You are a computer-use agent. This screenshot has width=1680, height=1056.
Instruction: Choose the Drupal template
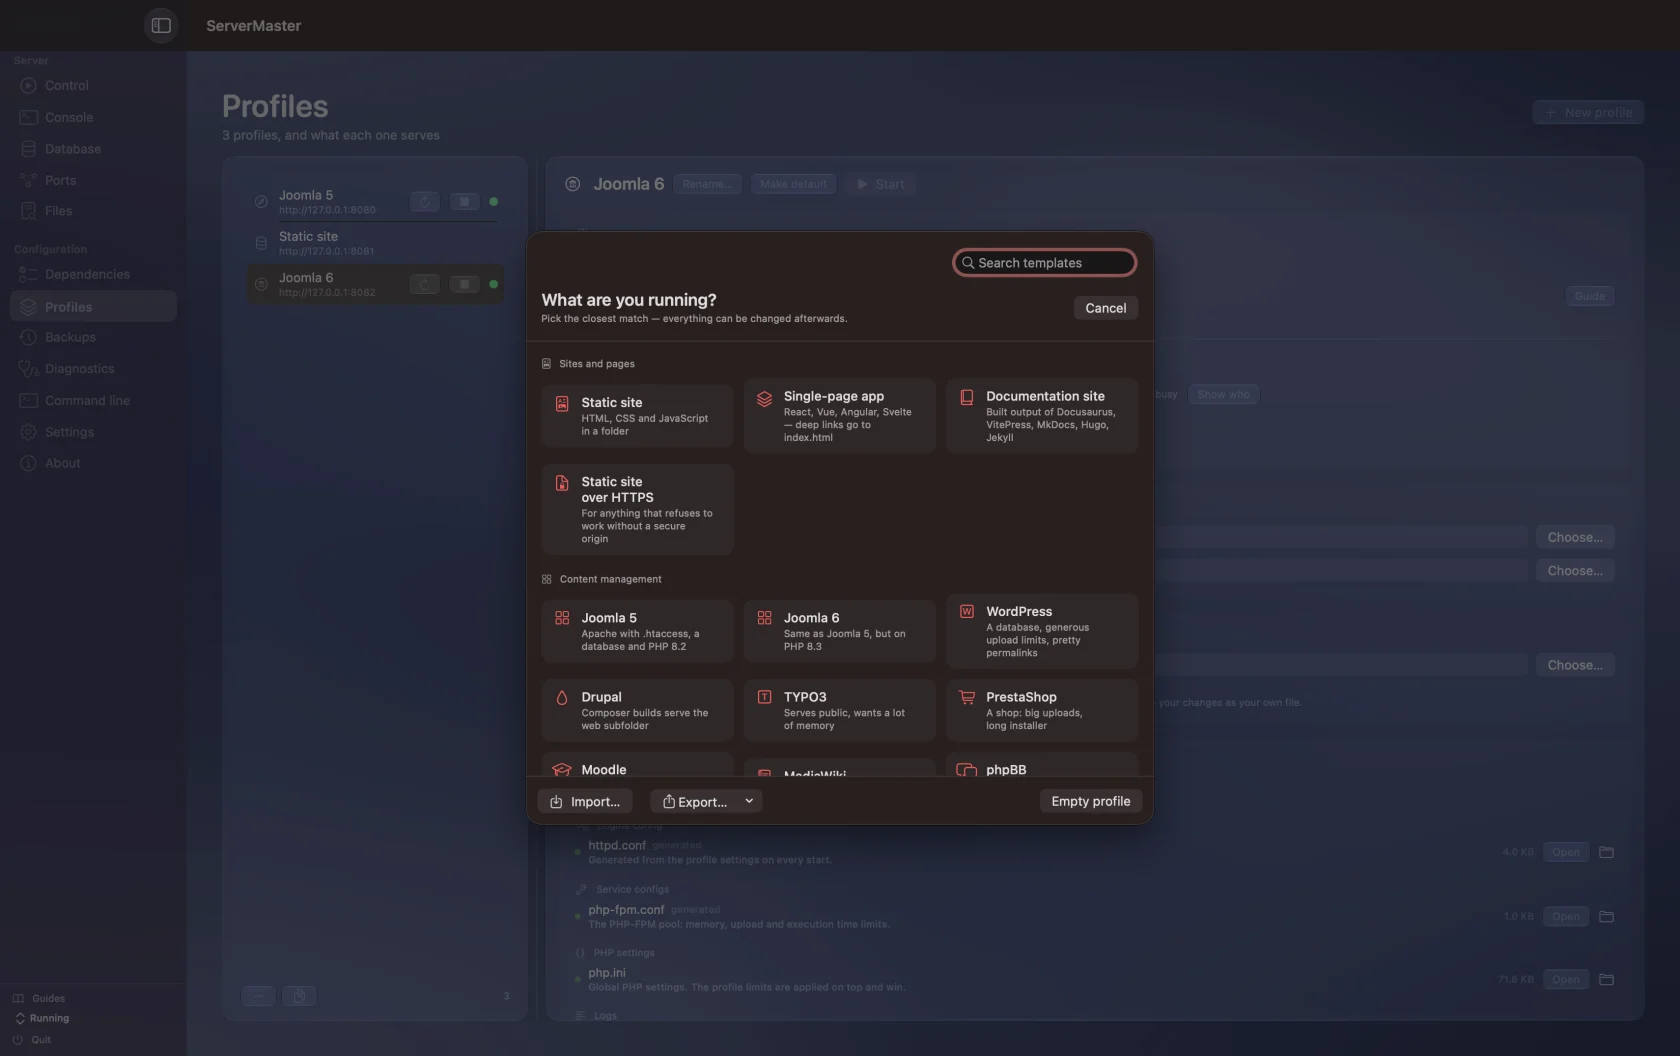[637, 710]
